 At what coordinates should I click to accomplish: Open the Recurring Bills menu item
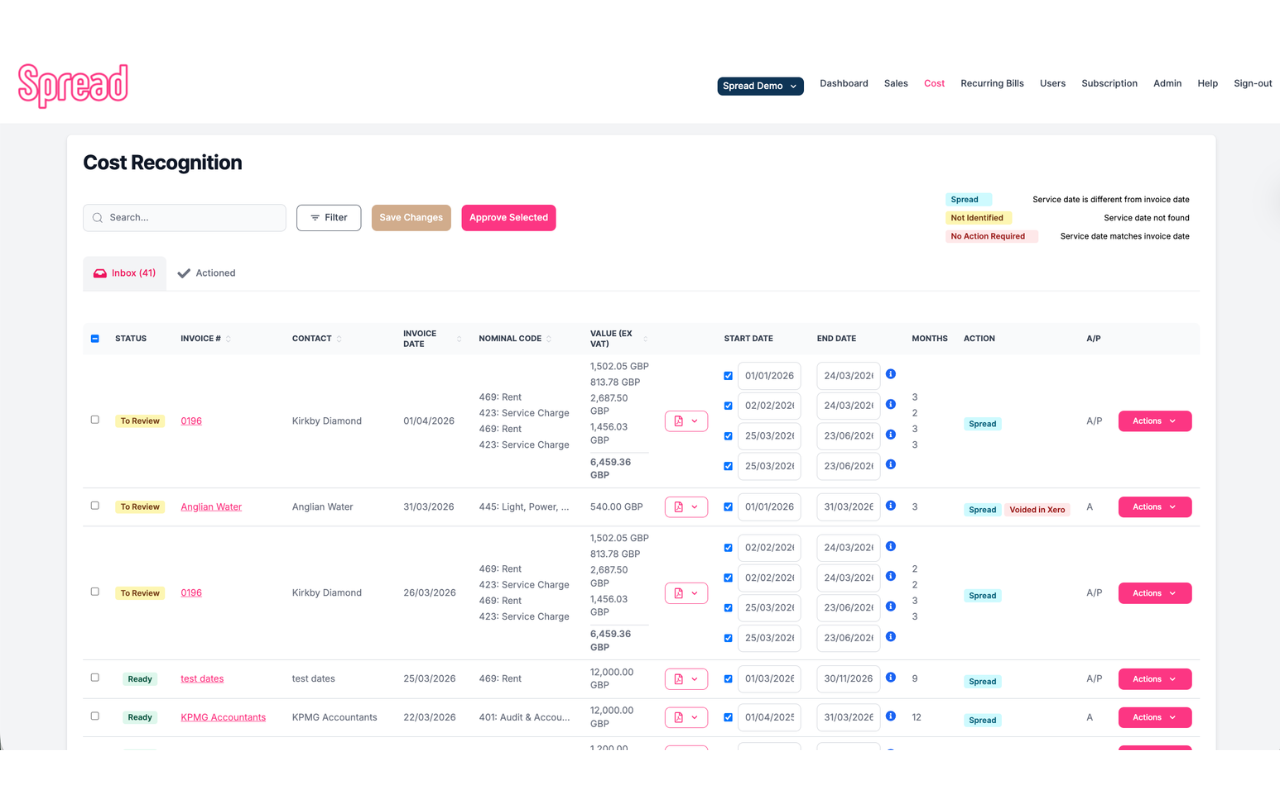(x=991, y=83)
